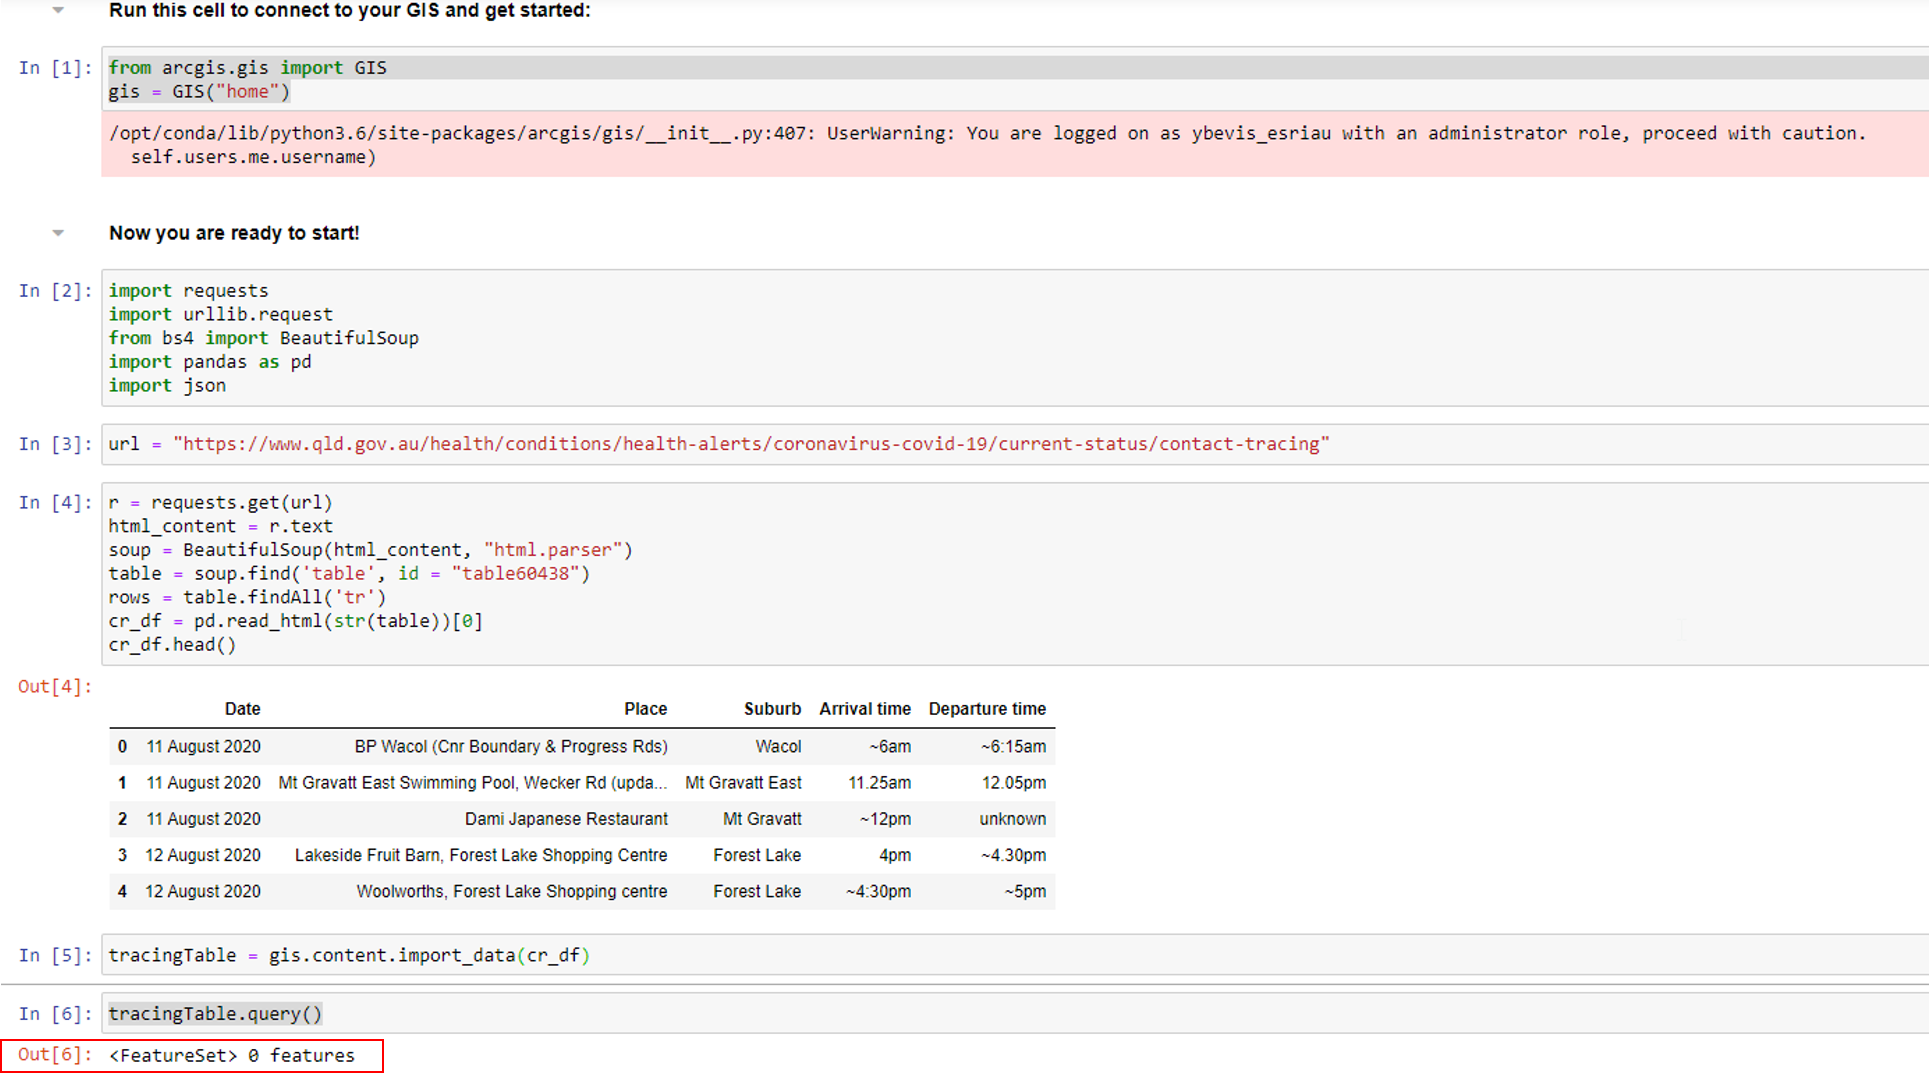This screenshot has height=1084, width=1929.
Task: Click the "Wacol" suburb cell
Action: pos(778,747)
